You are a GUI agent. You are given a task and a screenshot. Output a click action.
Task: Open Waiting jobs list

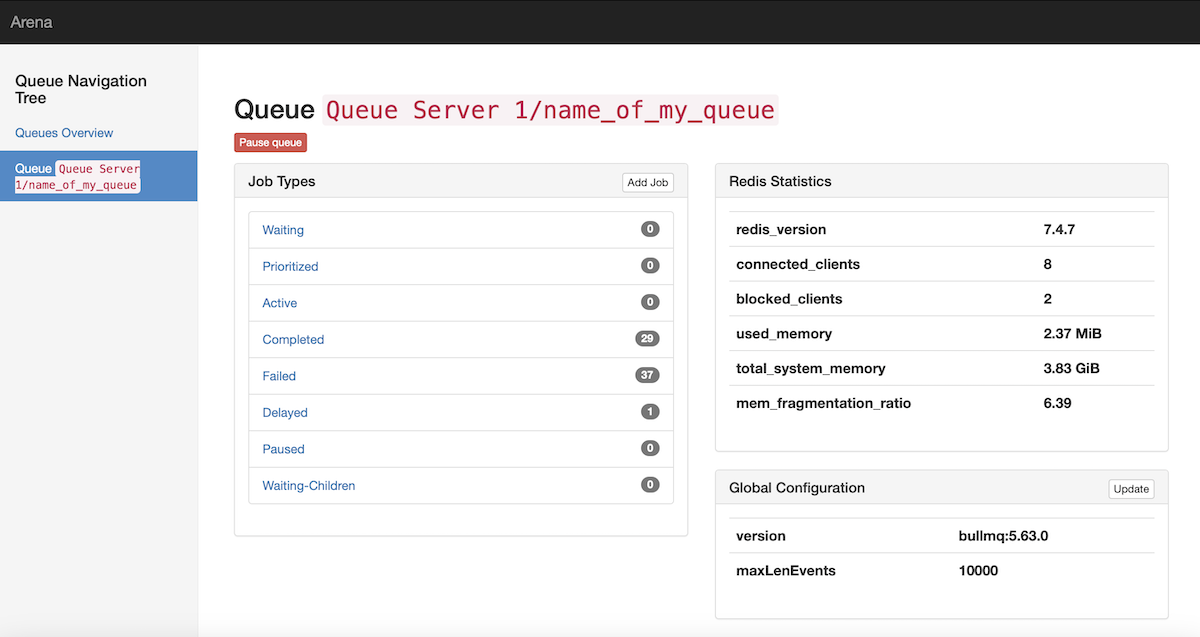[283, 230]
